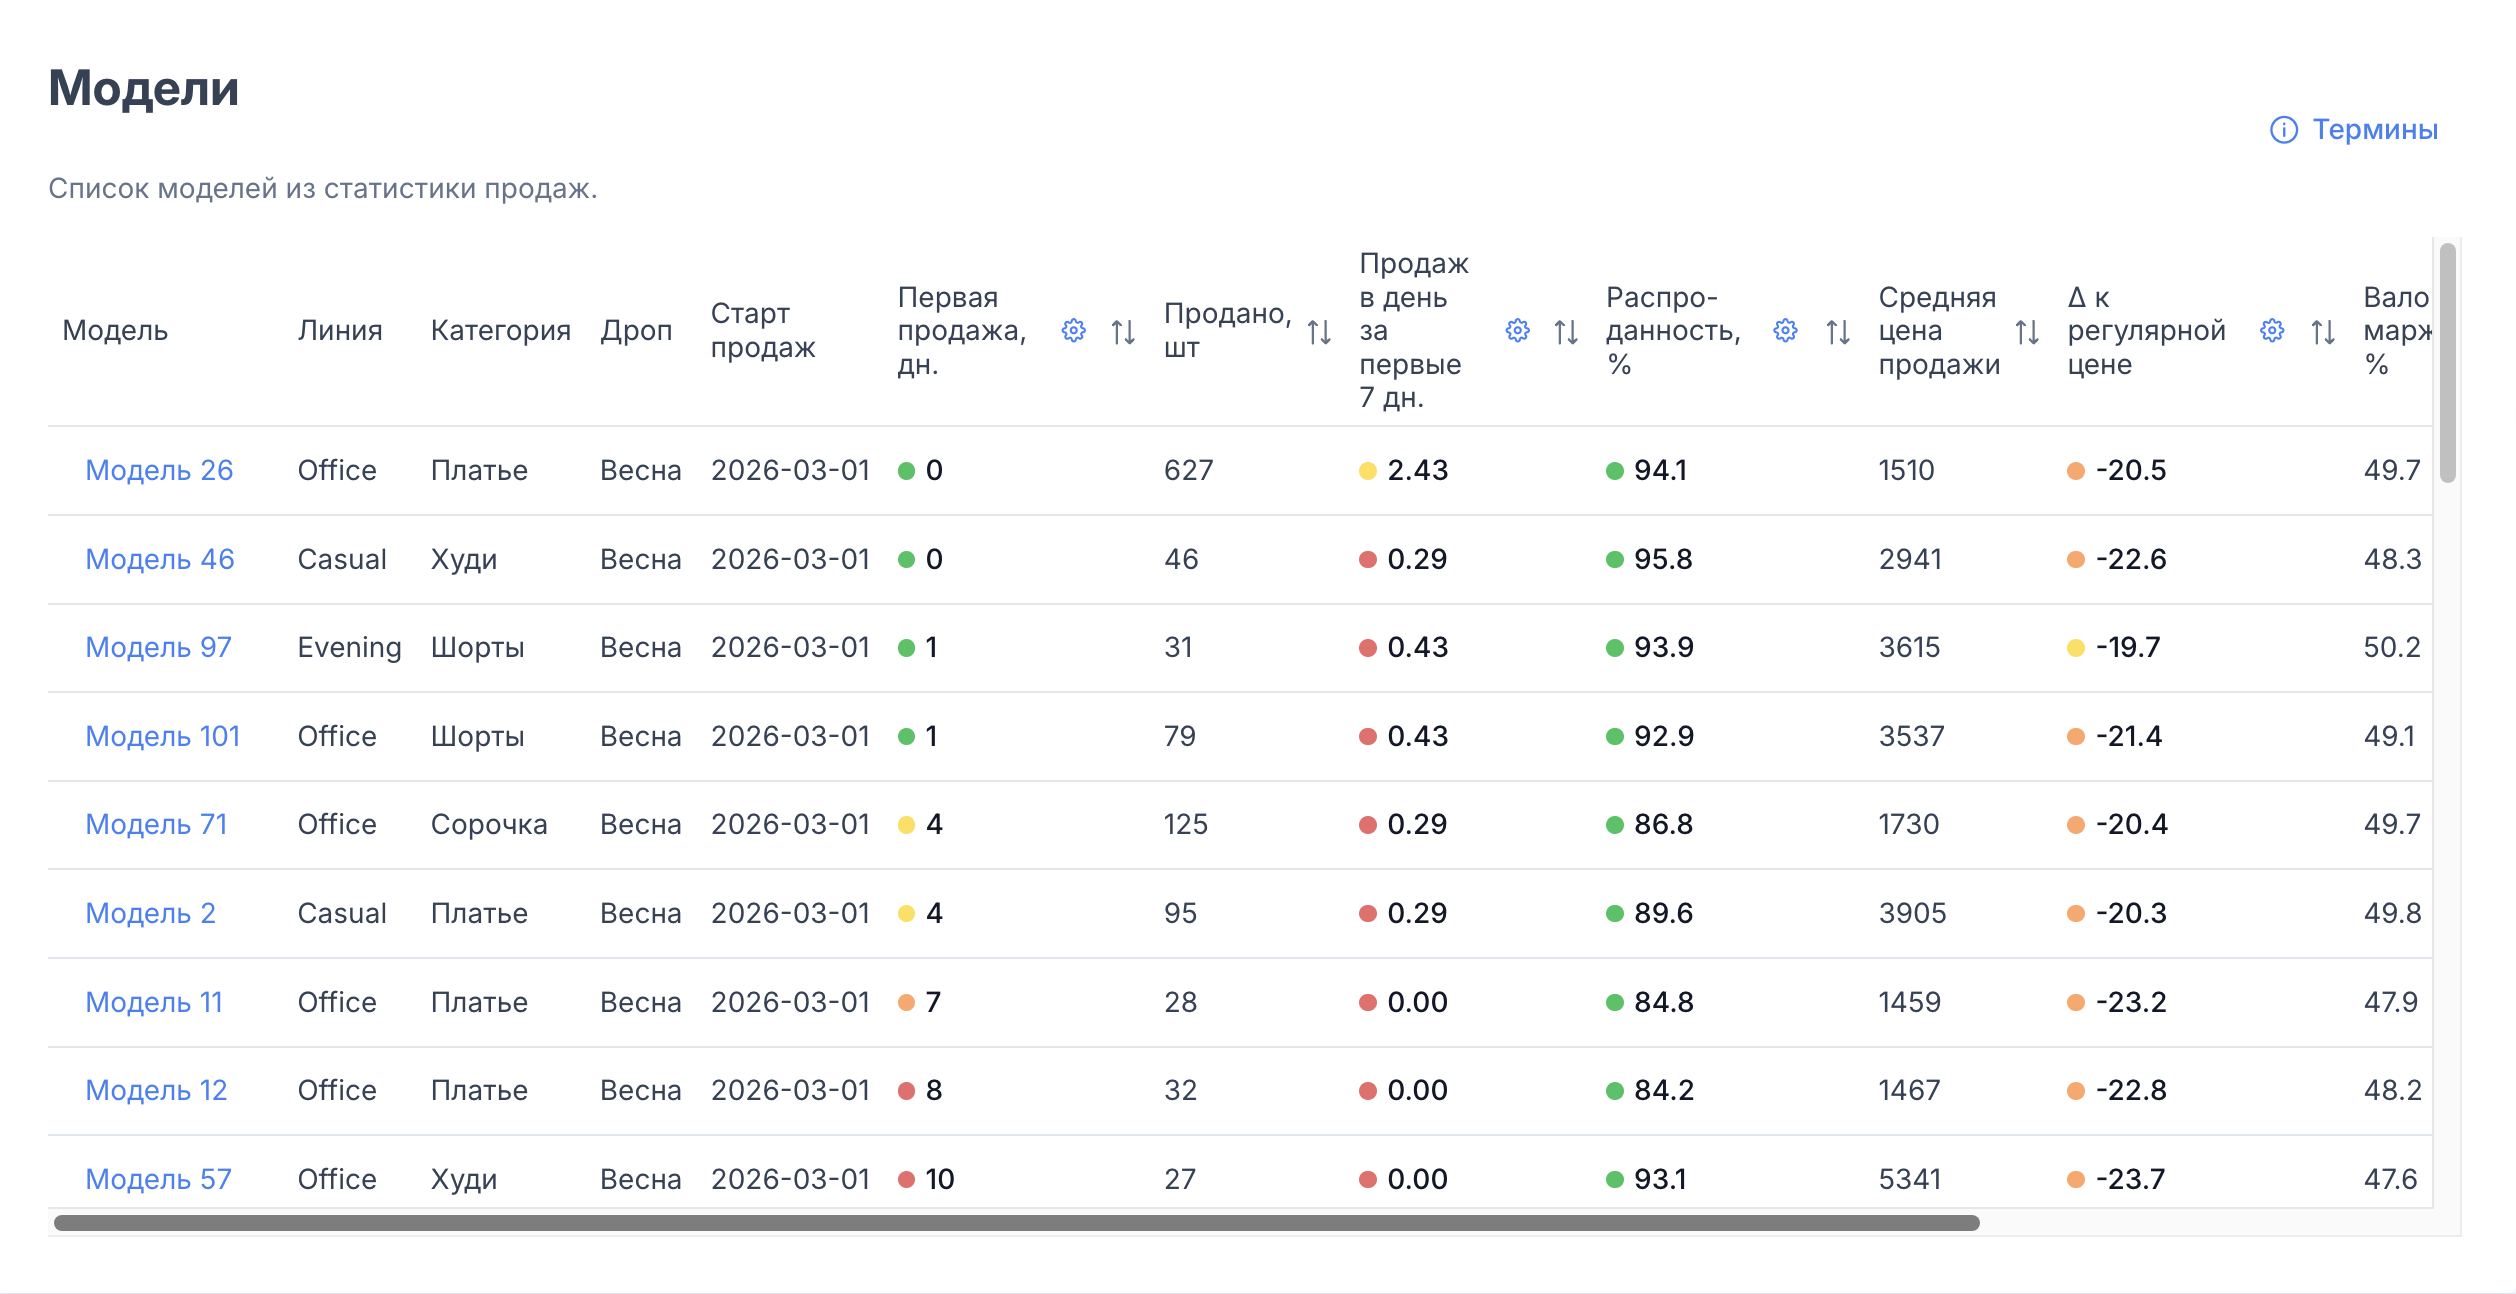Image resolution: width=2516 pixels, height=1294 pixels.
Task: Open Модель 101 link
Action: pos(163,736)
